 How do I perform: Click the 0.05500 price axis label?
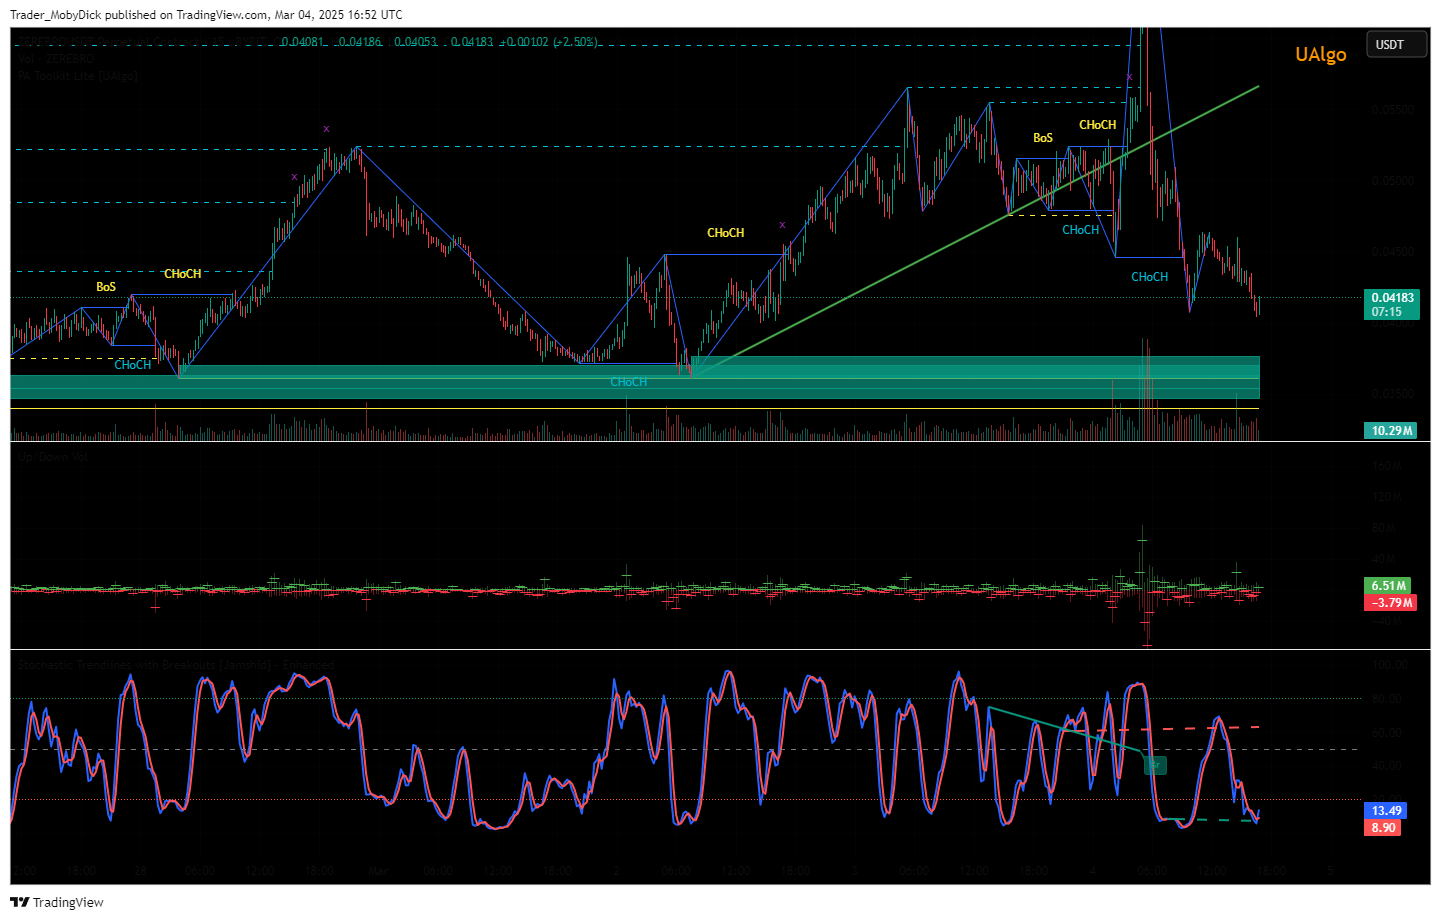(x=1393, y=110)
